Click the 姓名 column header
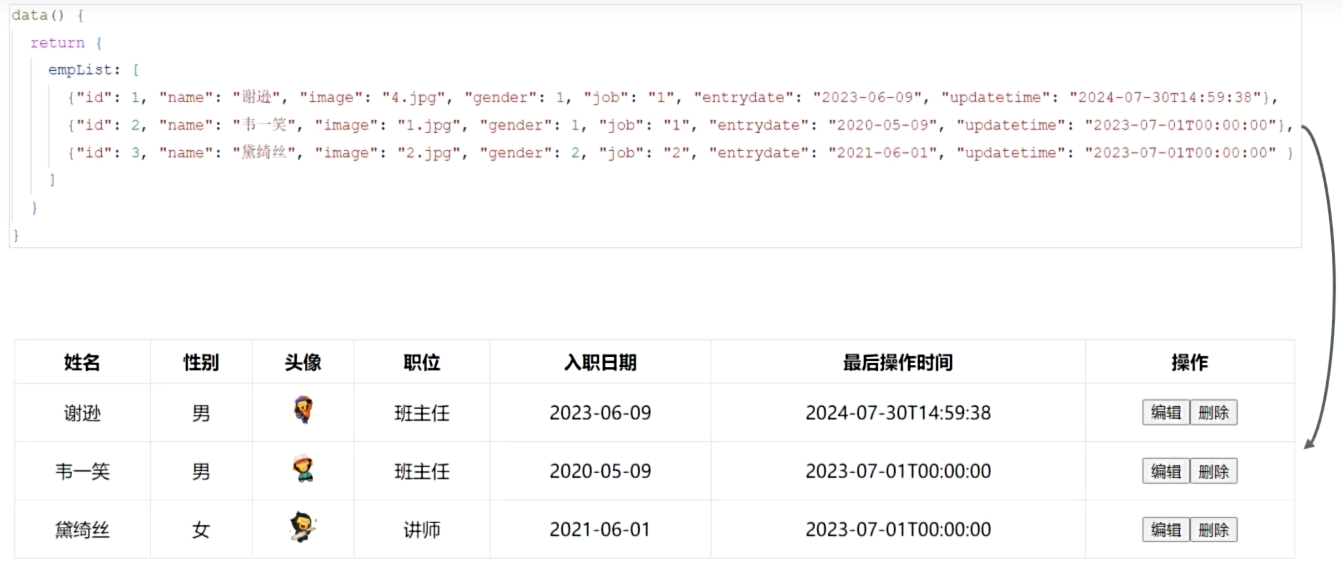This screenshot has width=1342, height=576. (82, 362)
